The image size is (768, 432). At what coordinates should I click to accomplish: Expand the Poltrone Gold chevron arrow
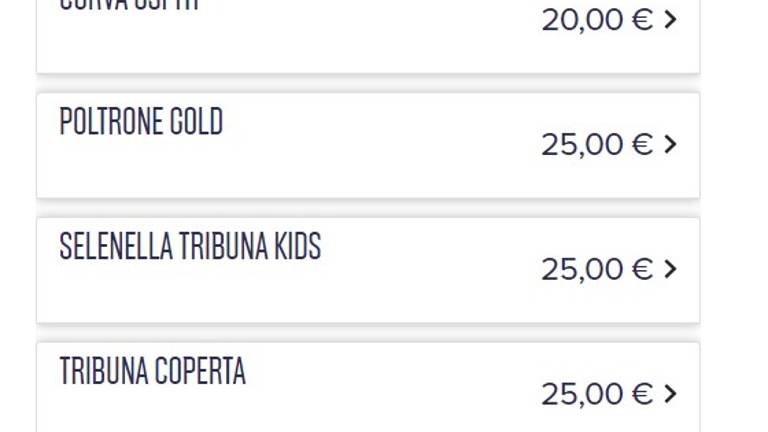(671, 144)
